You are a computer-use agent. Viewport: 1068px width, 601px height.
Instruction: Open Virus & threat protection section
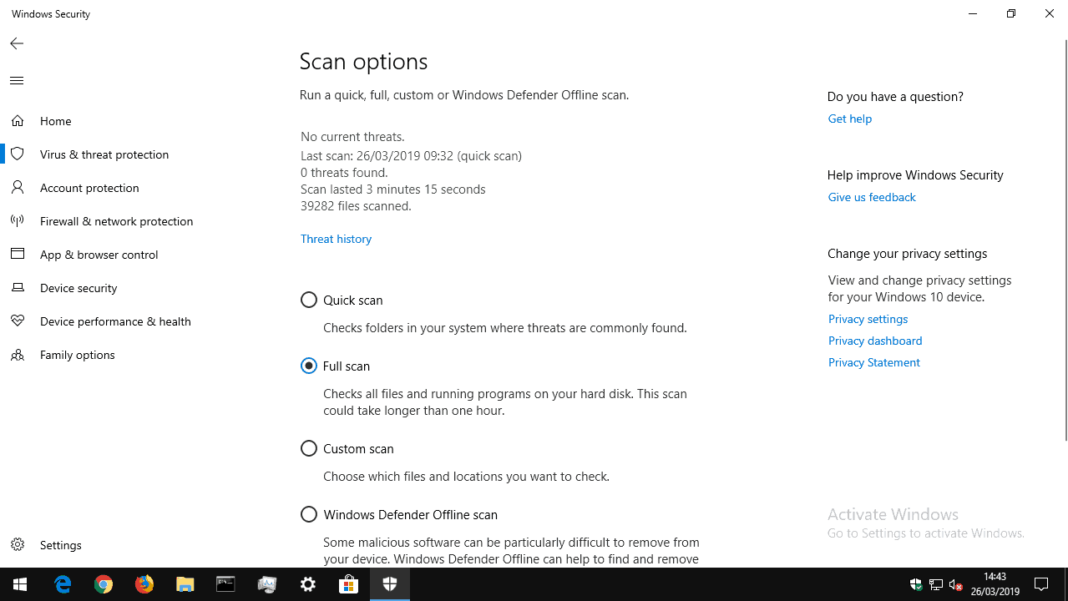(x=104, y=155)
